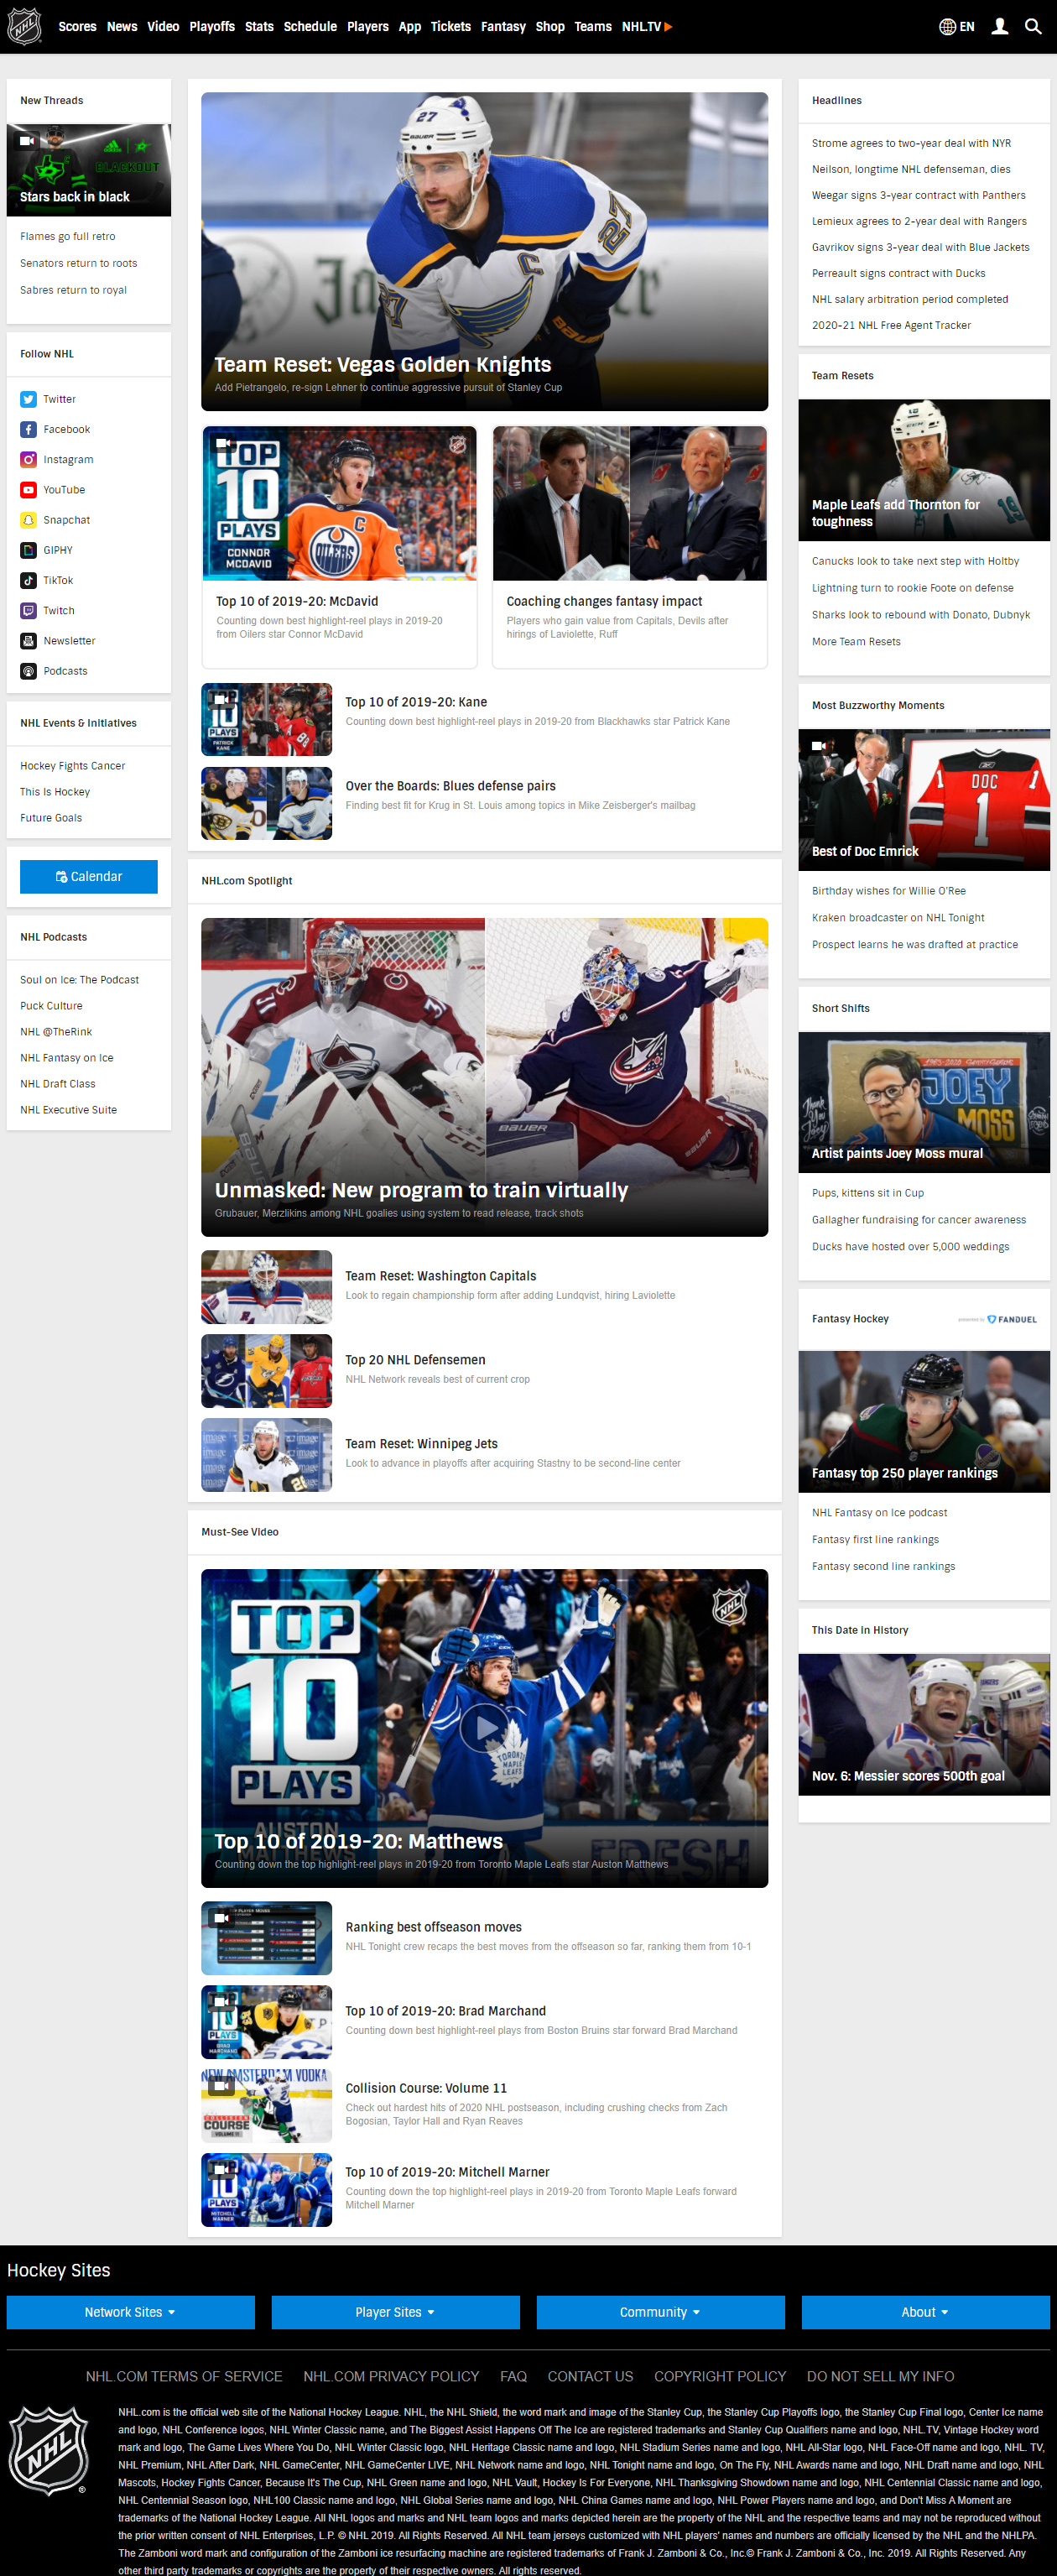Click the NHL shield logo in the header
The image size is (1057, 2576).
25,26
